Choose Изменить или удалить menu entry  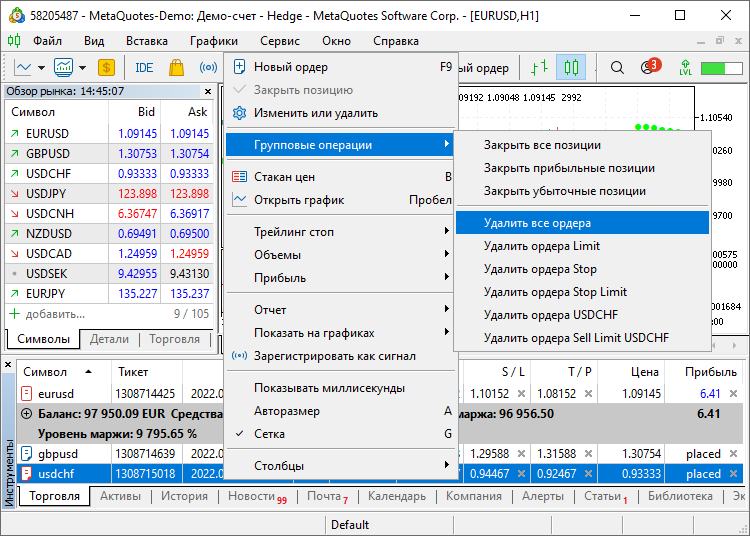pos(340,113)
